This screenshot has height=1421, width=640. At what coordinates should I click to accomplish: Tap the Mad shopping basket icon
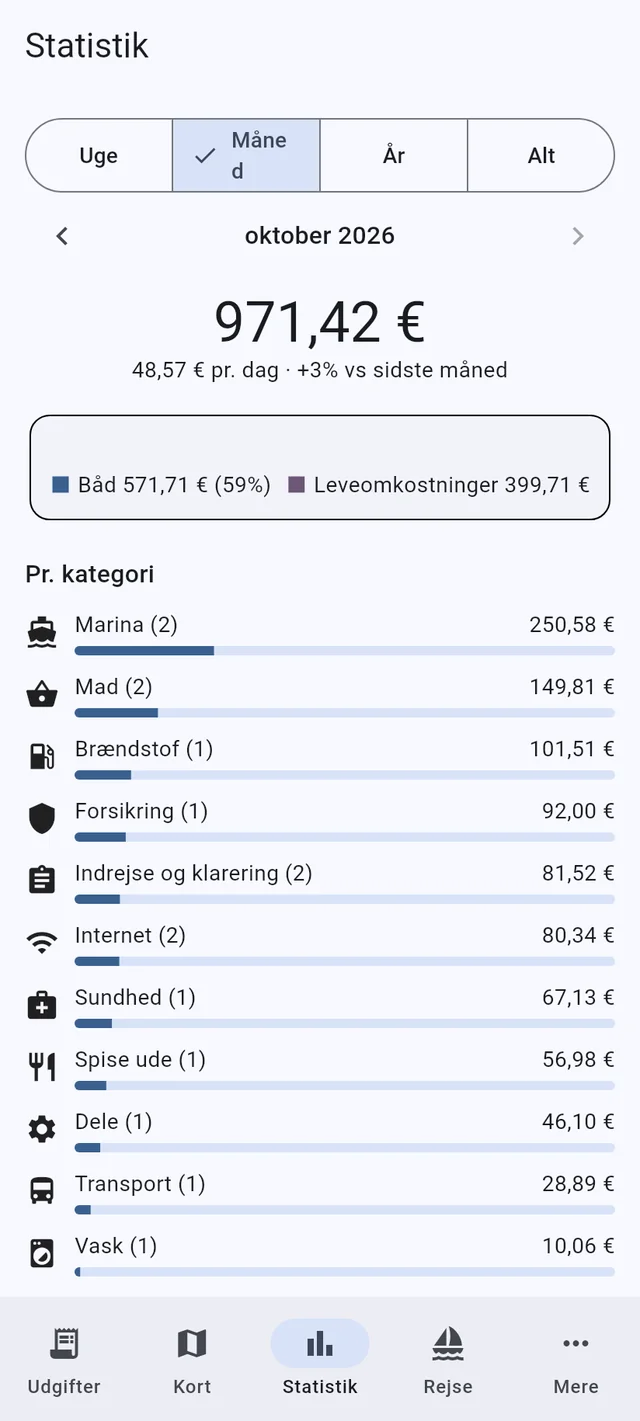pyautogui.click(x=42, y=695)
